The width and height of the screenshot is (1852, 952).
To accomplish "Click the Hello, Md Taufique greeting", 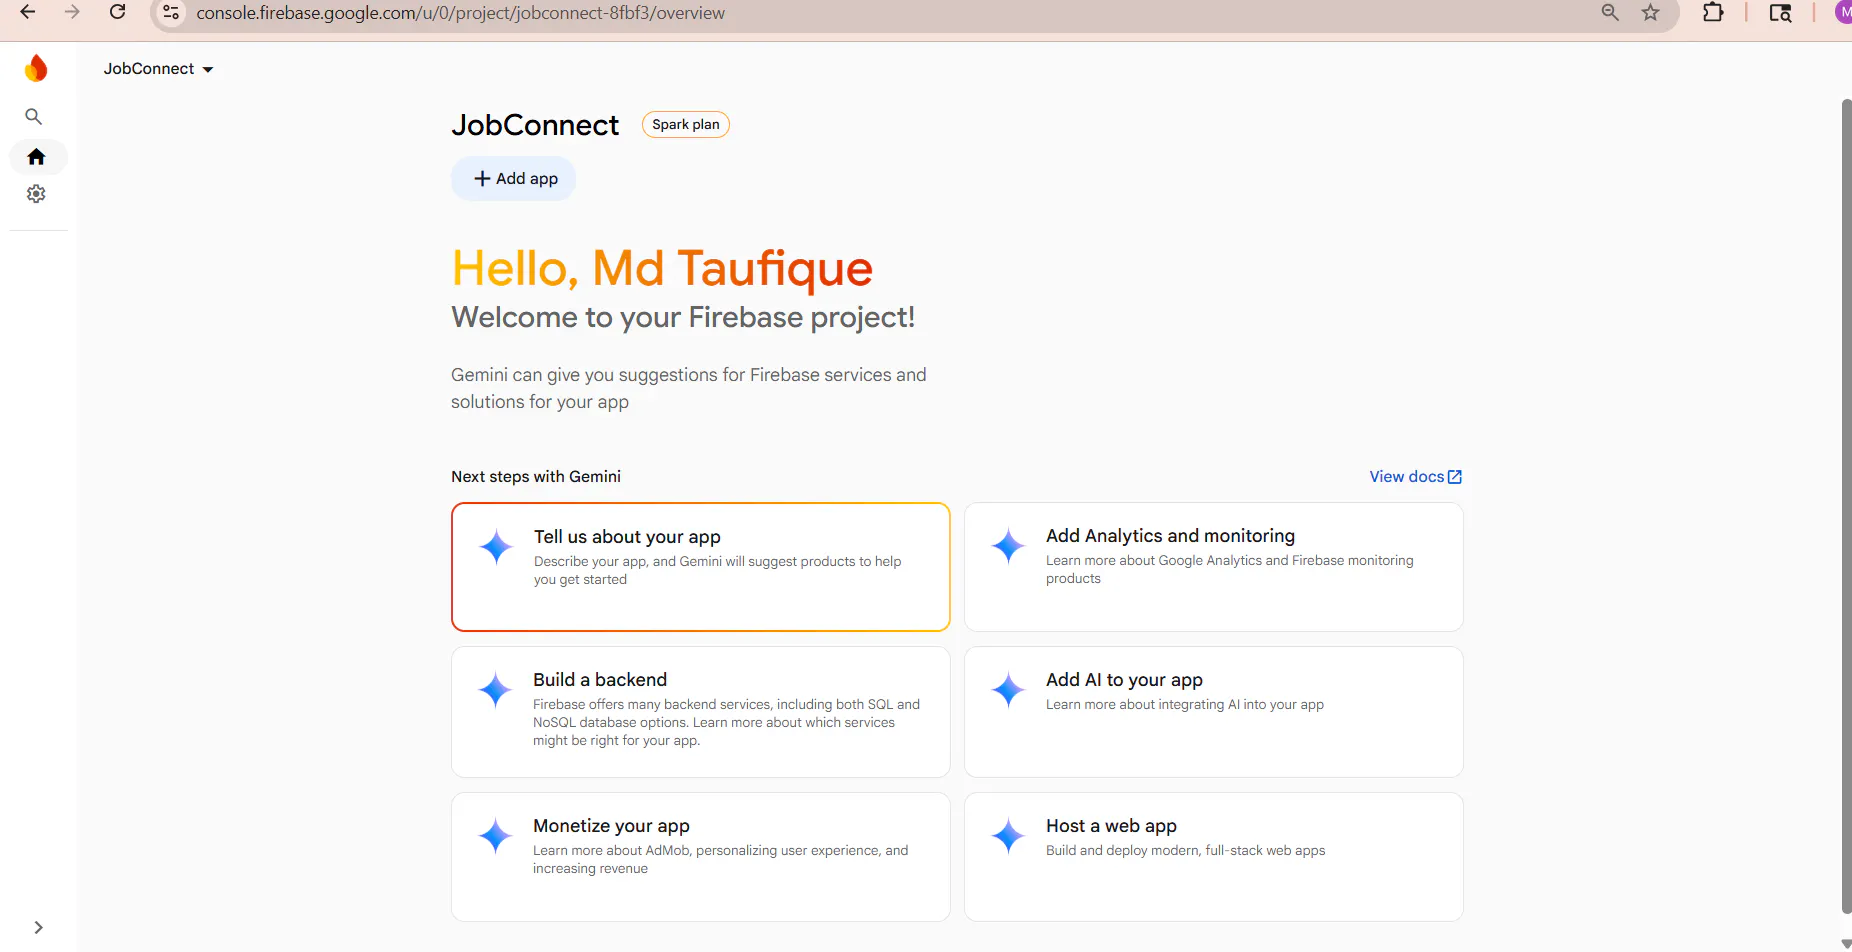I will click(662, 269).
